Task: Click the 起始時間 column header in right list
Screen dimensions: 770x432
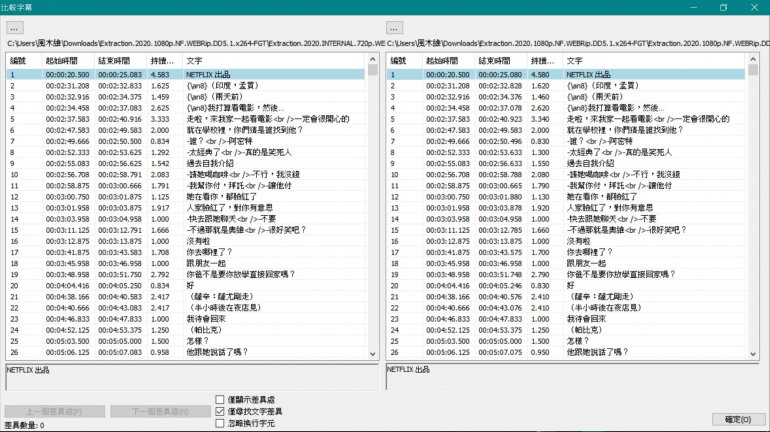Action: click(x=448, y=61)
